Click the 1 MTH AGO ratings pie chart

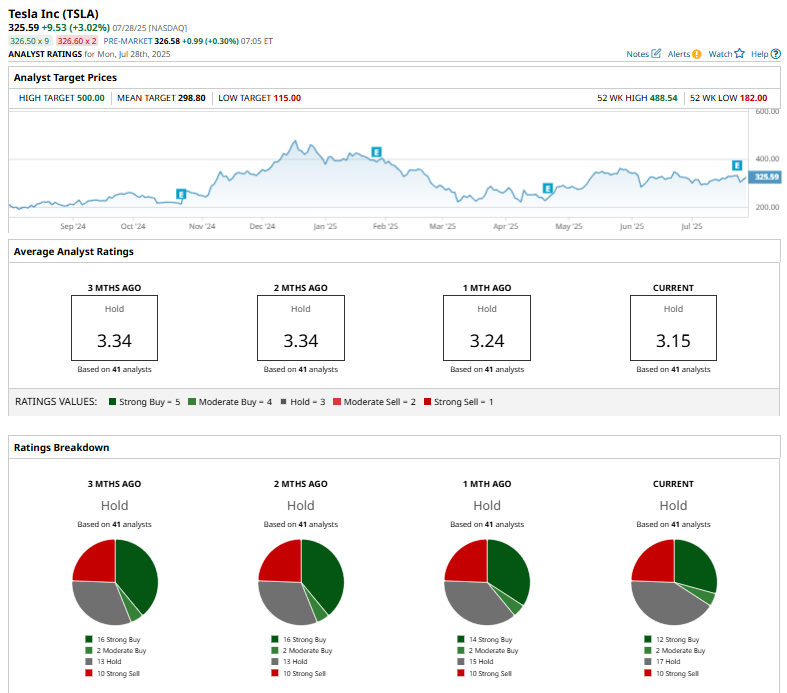point(487,582)
